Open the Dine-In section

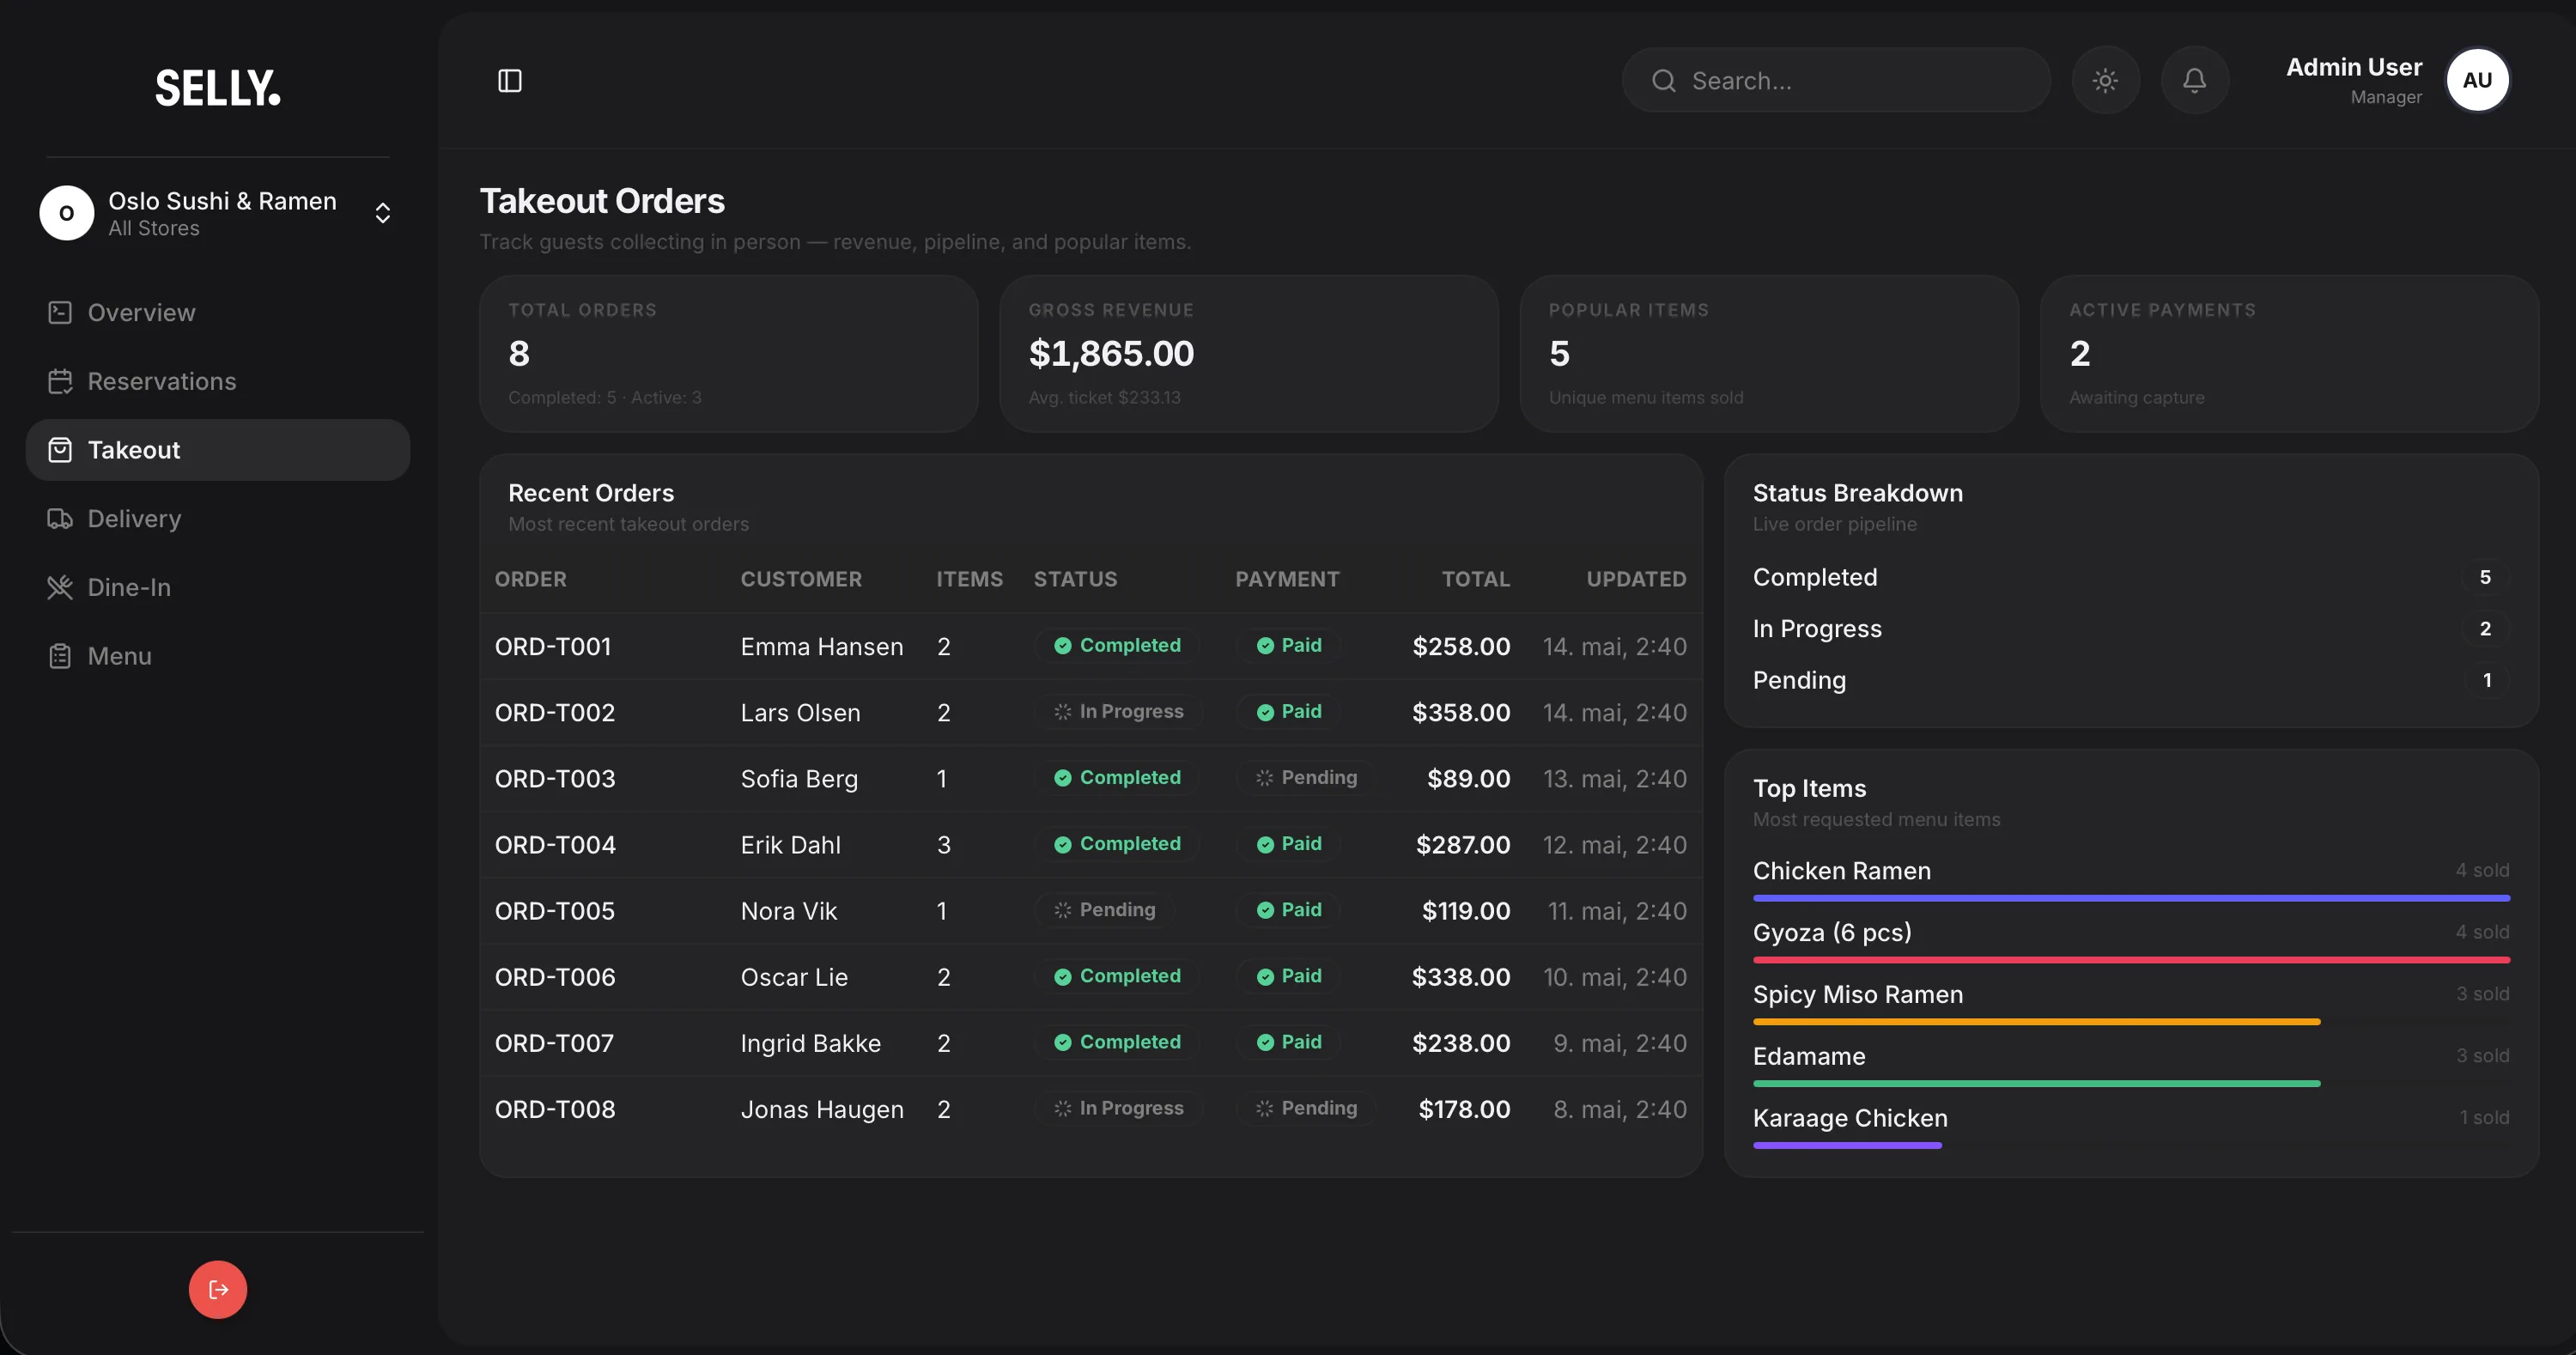[x=218, y=587]
